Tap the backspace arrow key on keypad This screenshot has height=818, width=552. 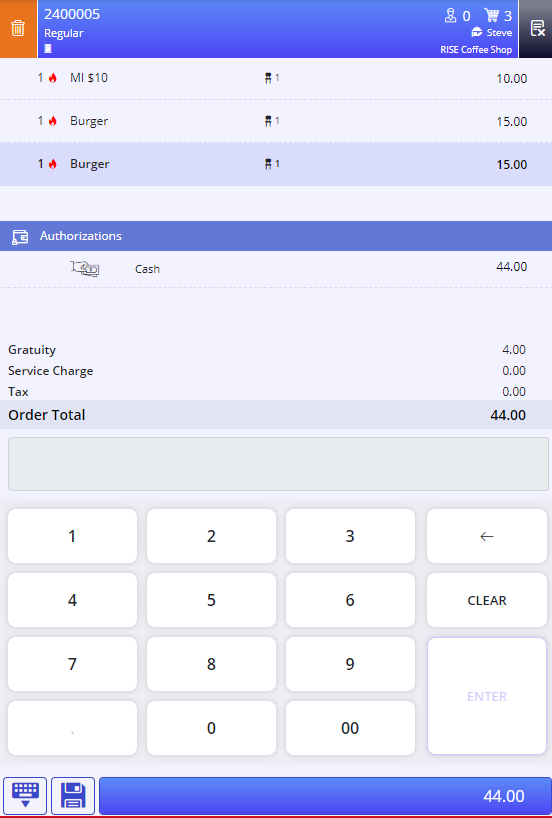click(x=486, y=536)
